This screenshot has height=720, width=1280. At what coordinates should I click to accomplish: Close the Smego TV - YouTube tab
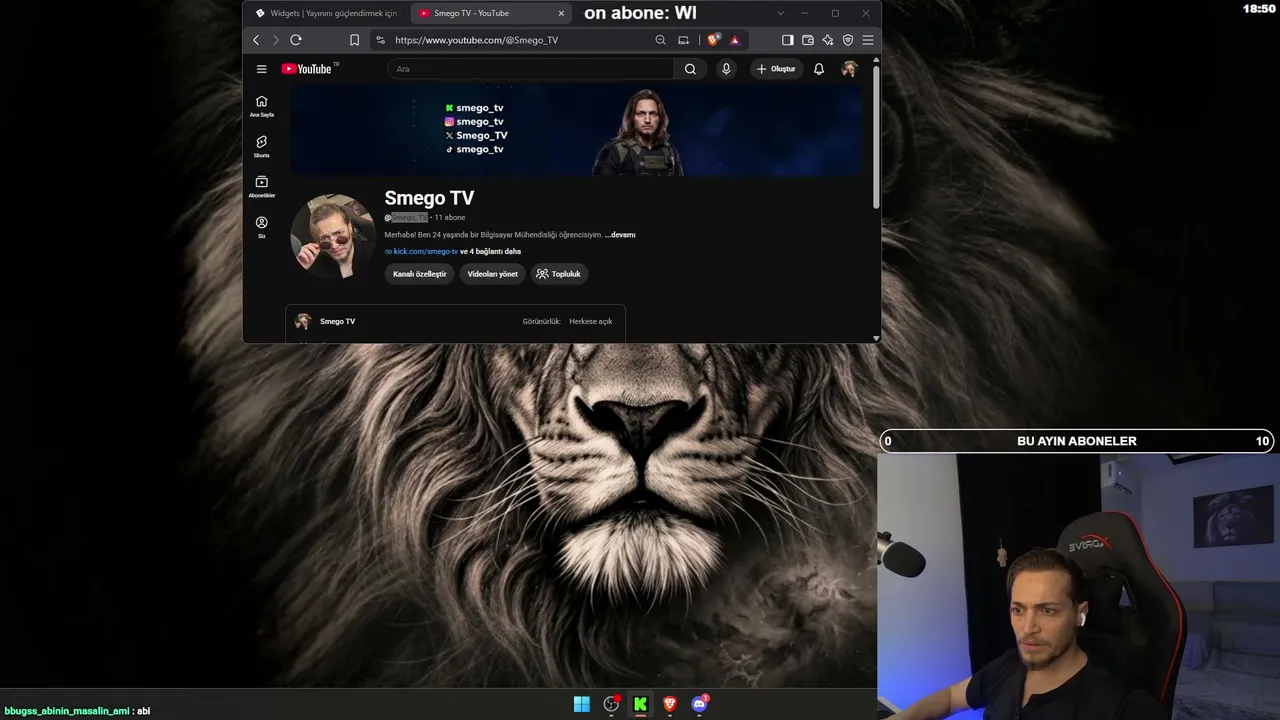pyautogui.click(x=561, y=13)
